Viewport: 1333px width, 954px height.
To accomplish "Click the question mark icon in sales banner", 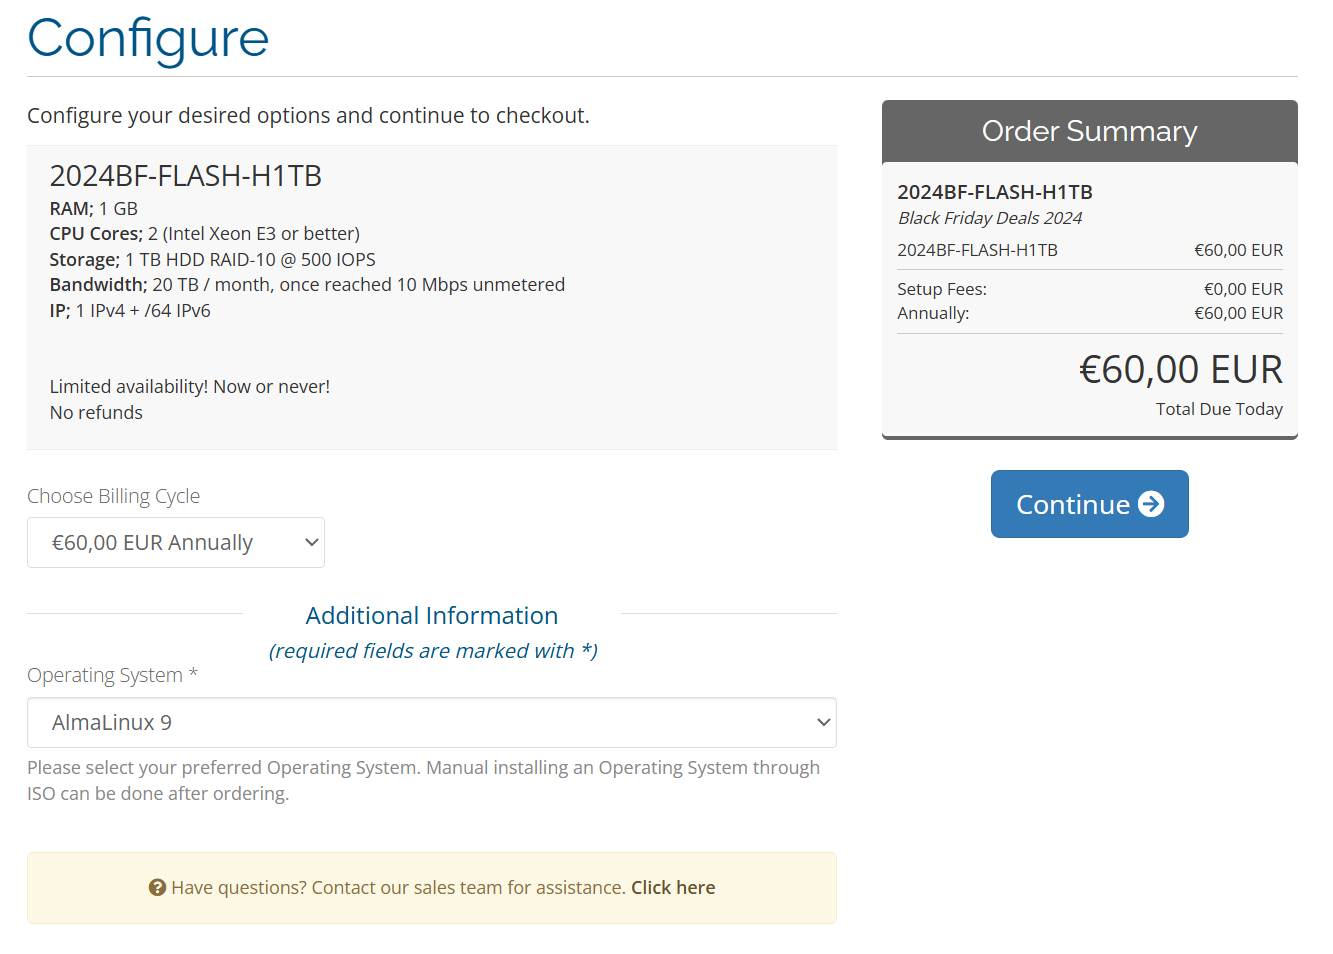I will tap(157, 888).
